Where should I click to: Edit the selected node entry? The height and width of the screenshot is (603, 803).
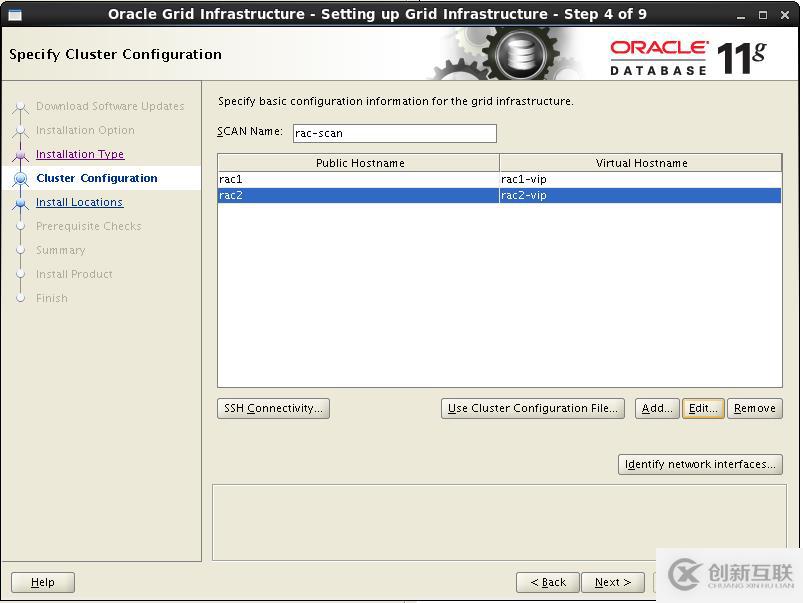(x=703, y=408)
